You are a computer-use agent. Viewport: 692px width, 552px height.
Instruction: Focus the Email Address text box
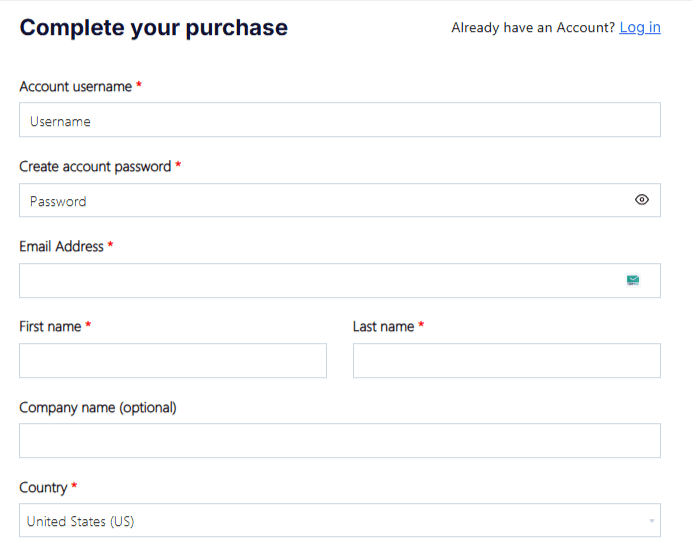320,280
